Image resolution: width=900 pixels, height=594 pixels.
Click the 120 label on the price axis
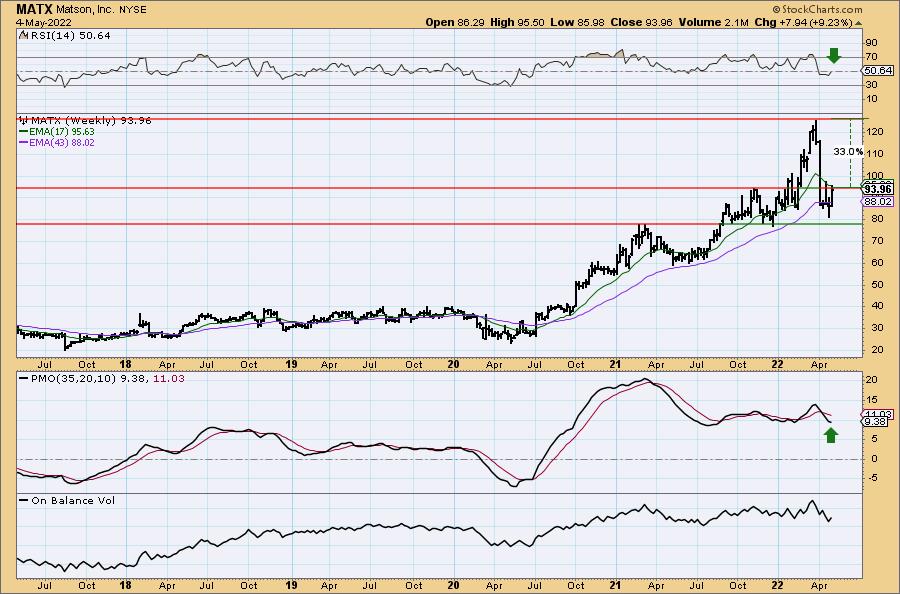pyautogui.click(x=874, y=132)
